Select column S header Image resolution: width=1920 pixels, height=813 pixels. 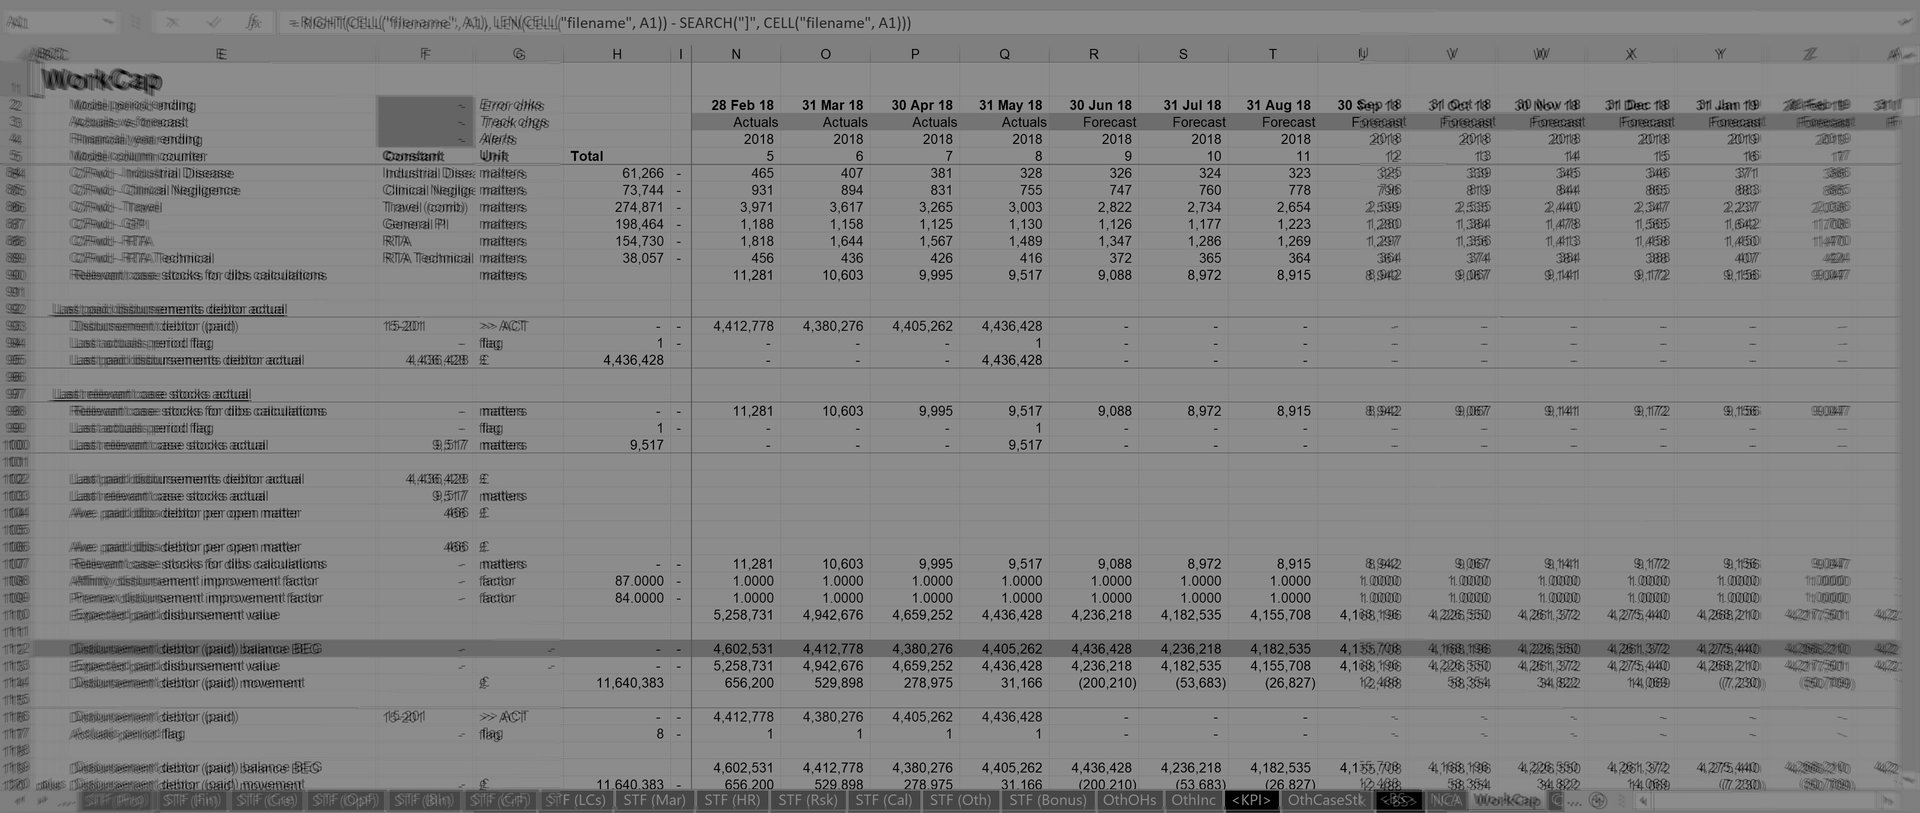coord(1183,54)
